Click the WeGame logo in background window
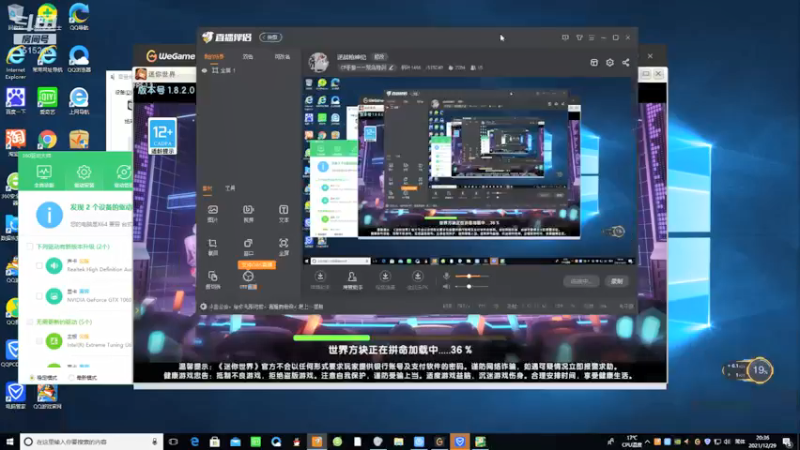Screen dimensions: 800x450 [x=170, y=56]
